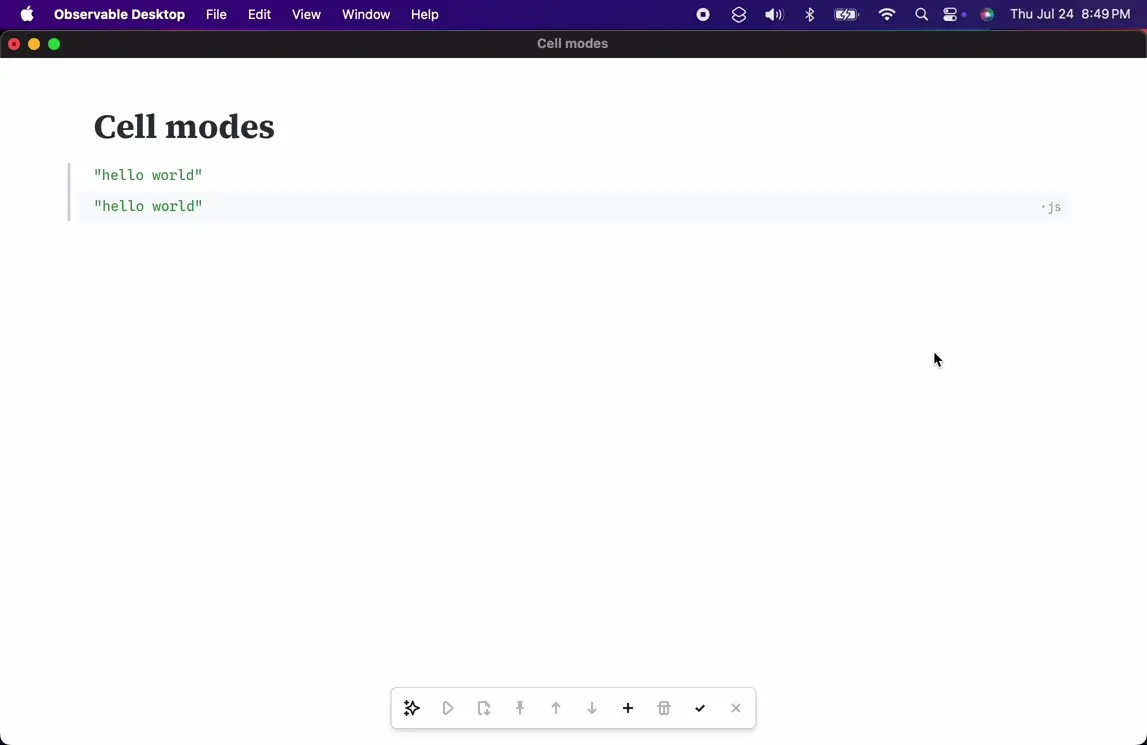Delete the cell using the trash icon
The image size is (1147, 745).
664,708
